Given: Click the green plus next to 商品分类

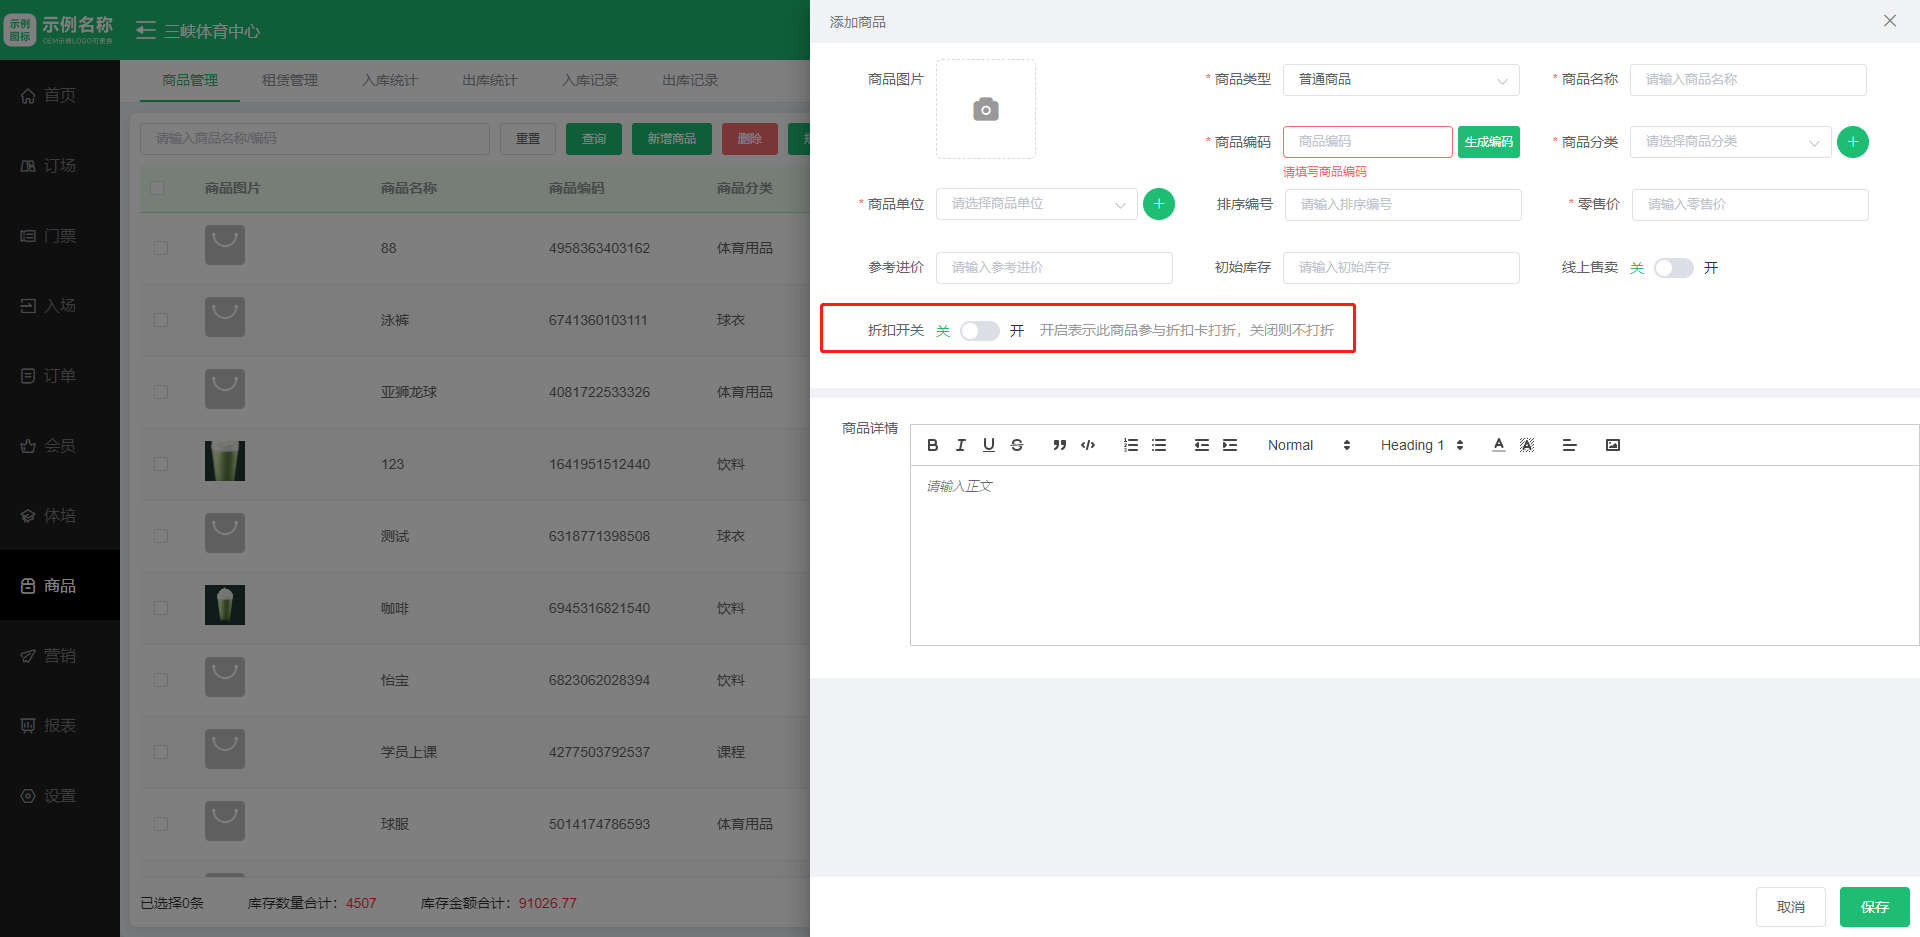Looking at the screenshot, I should coord(1852,142).
